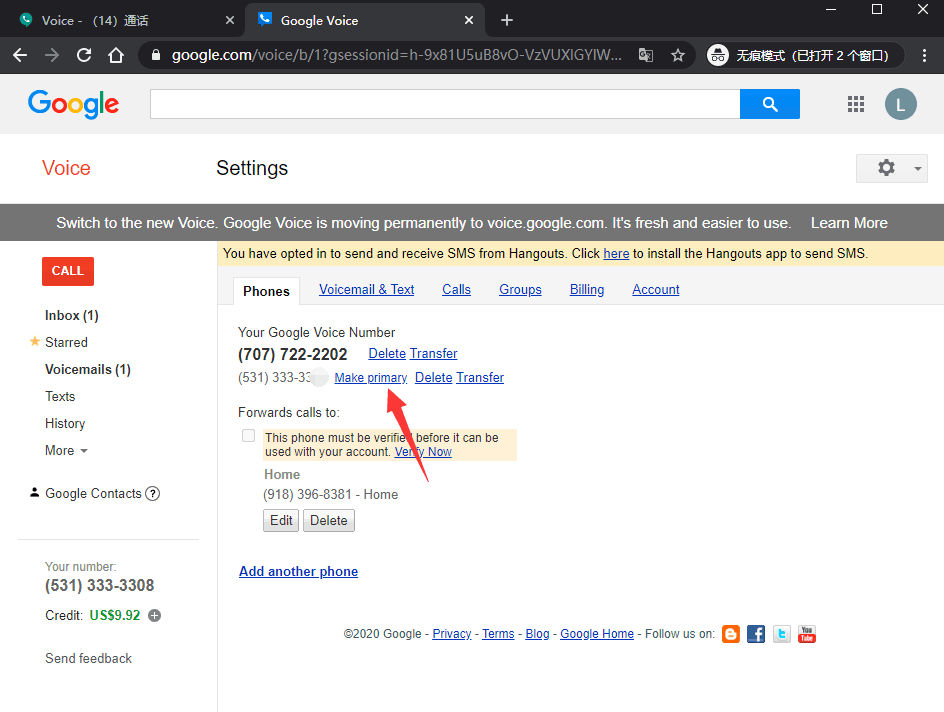Switch to the Billing tab
The height and width of the screenshot is (712, 944).
coord(587,290)
